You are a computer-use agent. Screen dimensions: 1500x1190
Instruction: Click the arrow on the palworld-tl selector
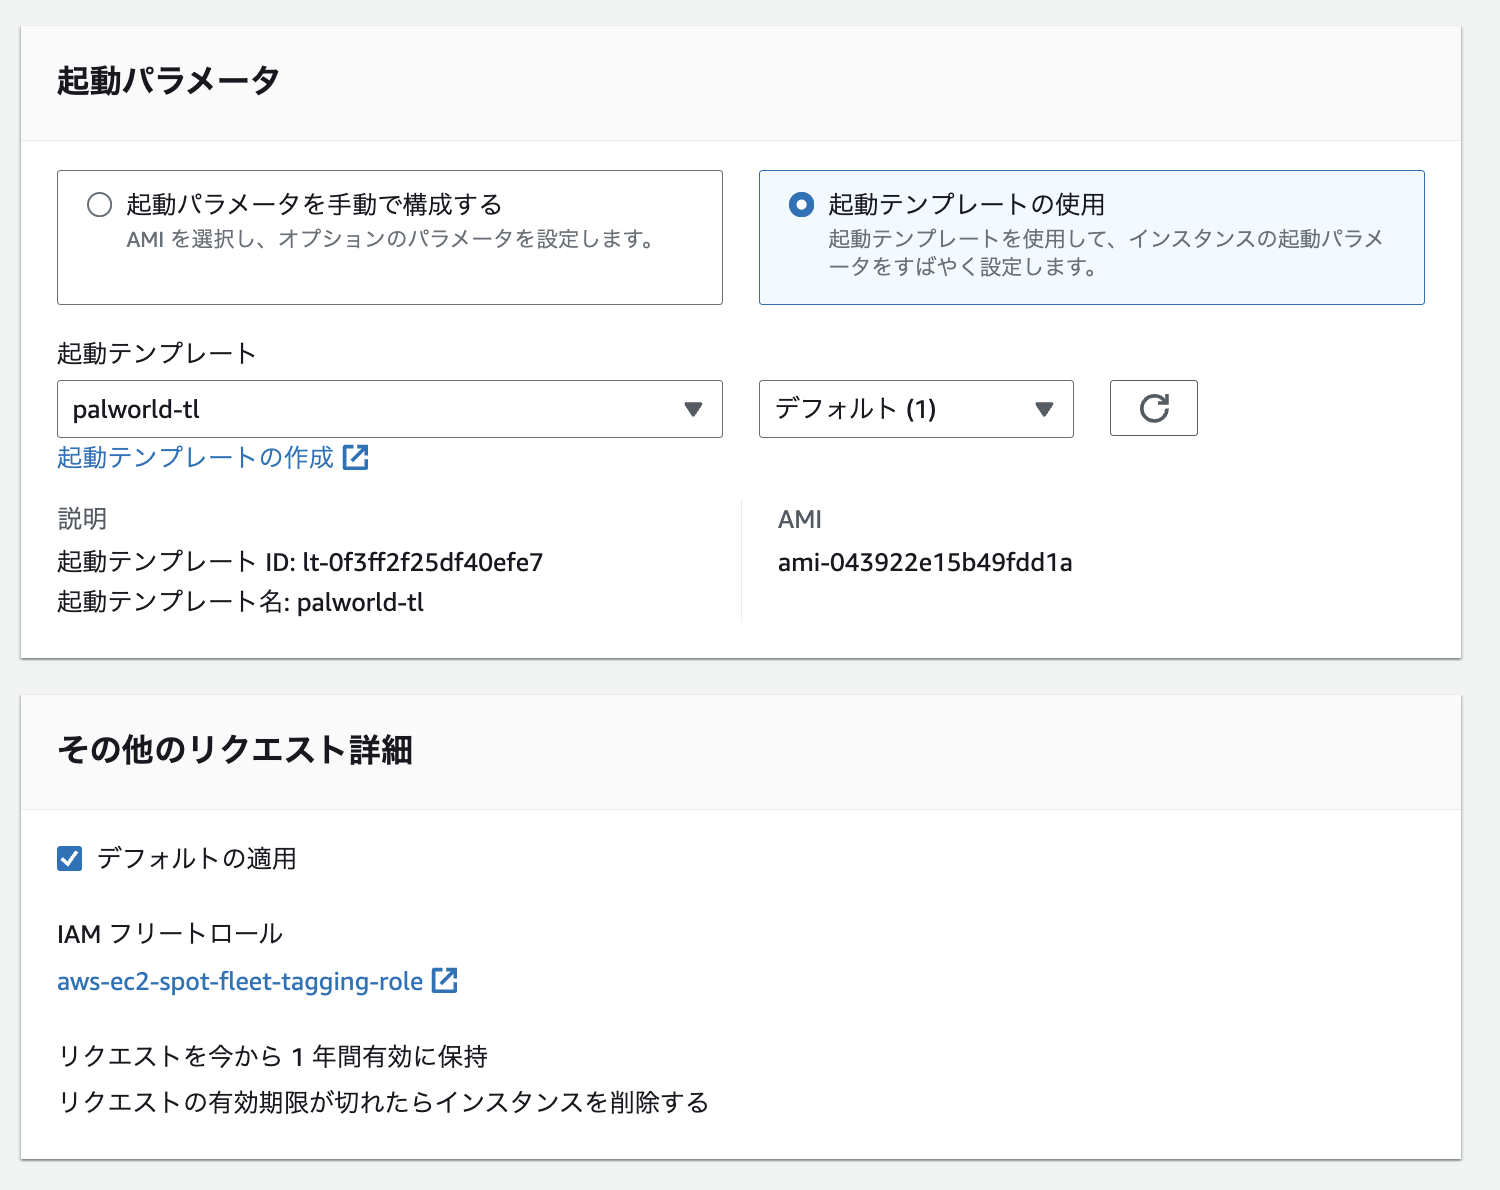pos(693,409)
